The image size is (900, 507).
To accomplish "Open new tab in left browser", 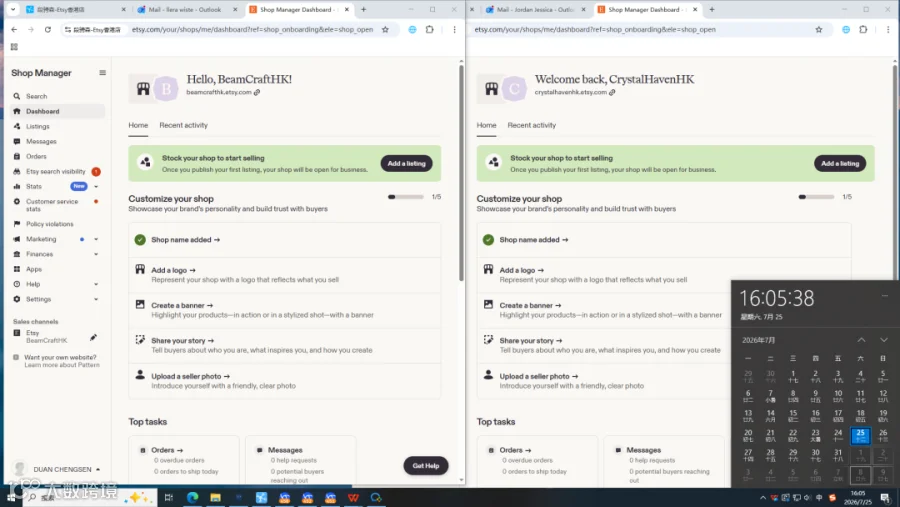I will pyautogui.click(x=363, y=9).
